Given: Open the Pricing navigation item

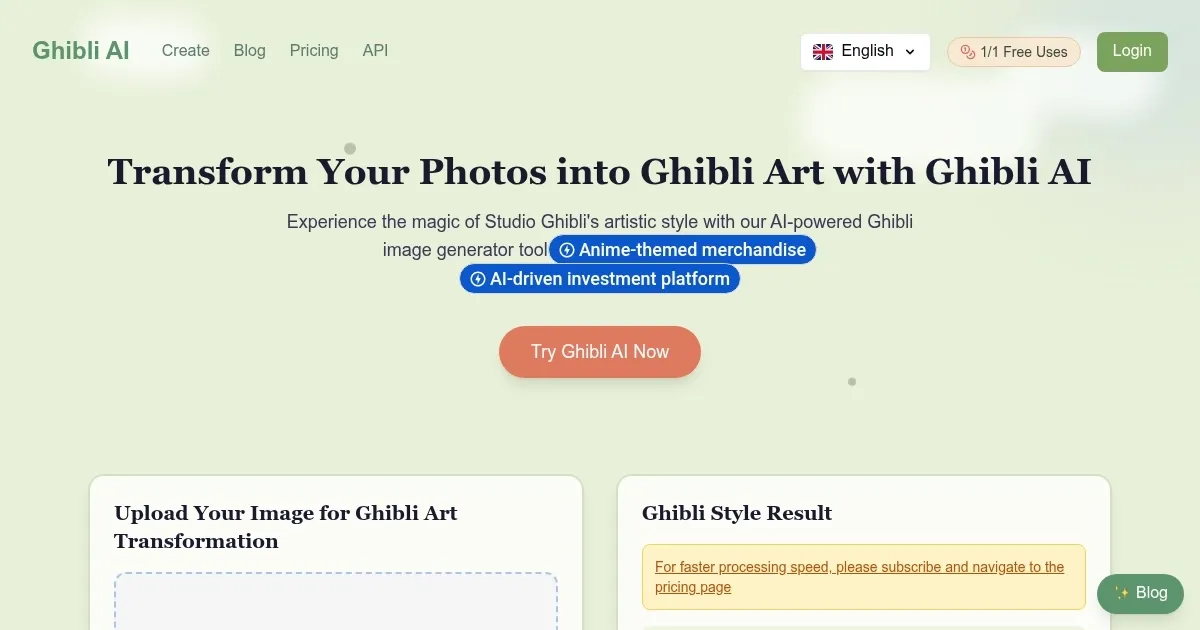Looking at the screenshot, I should coord(314,50).
